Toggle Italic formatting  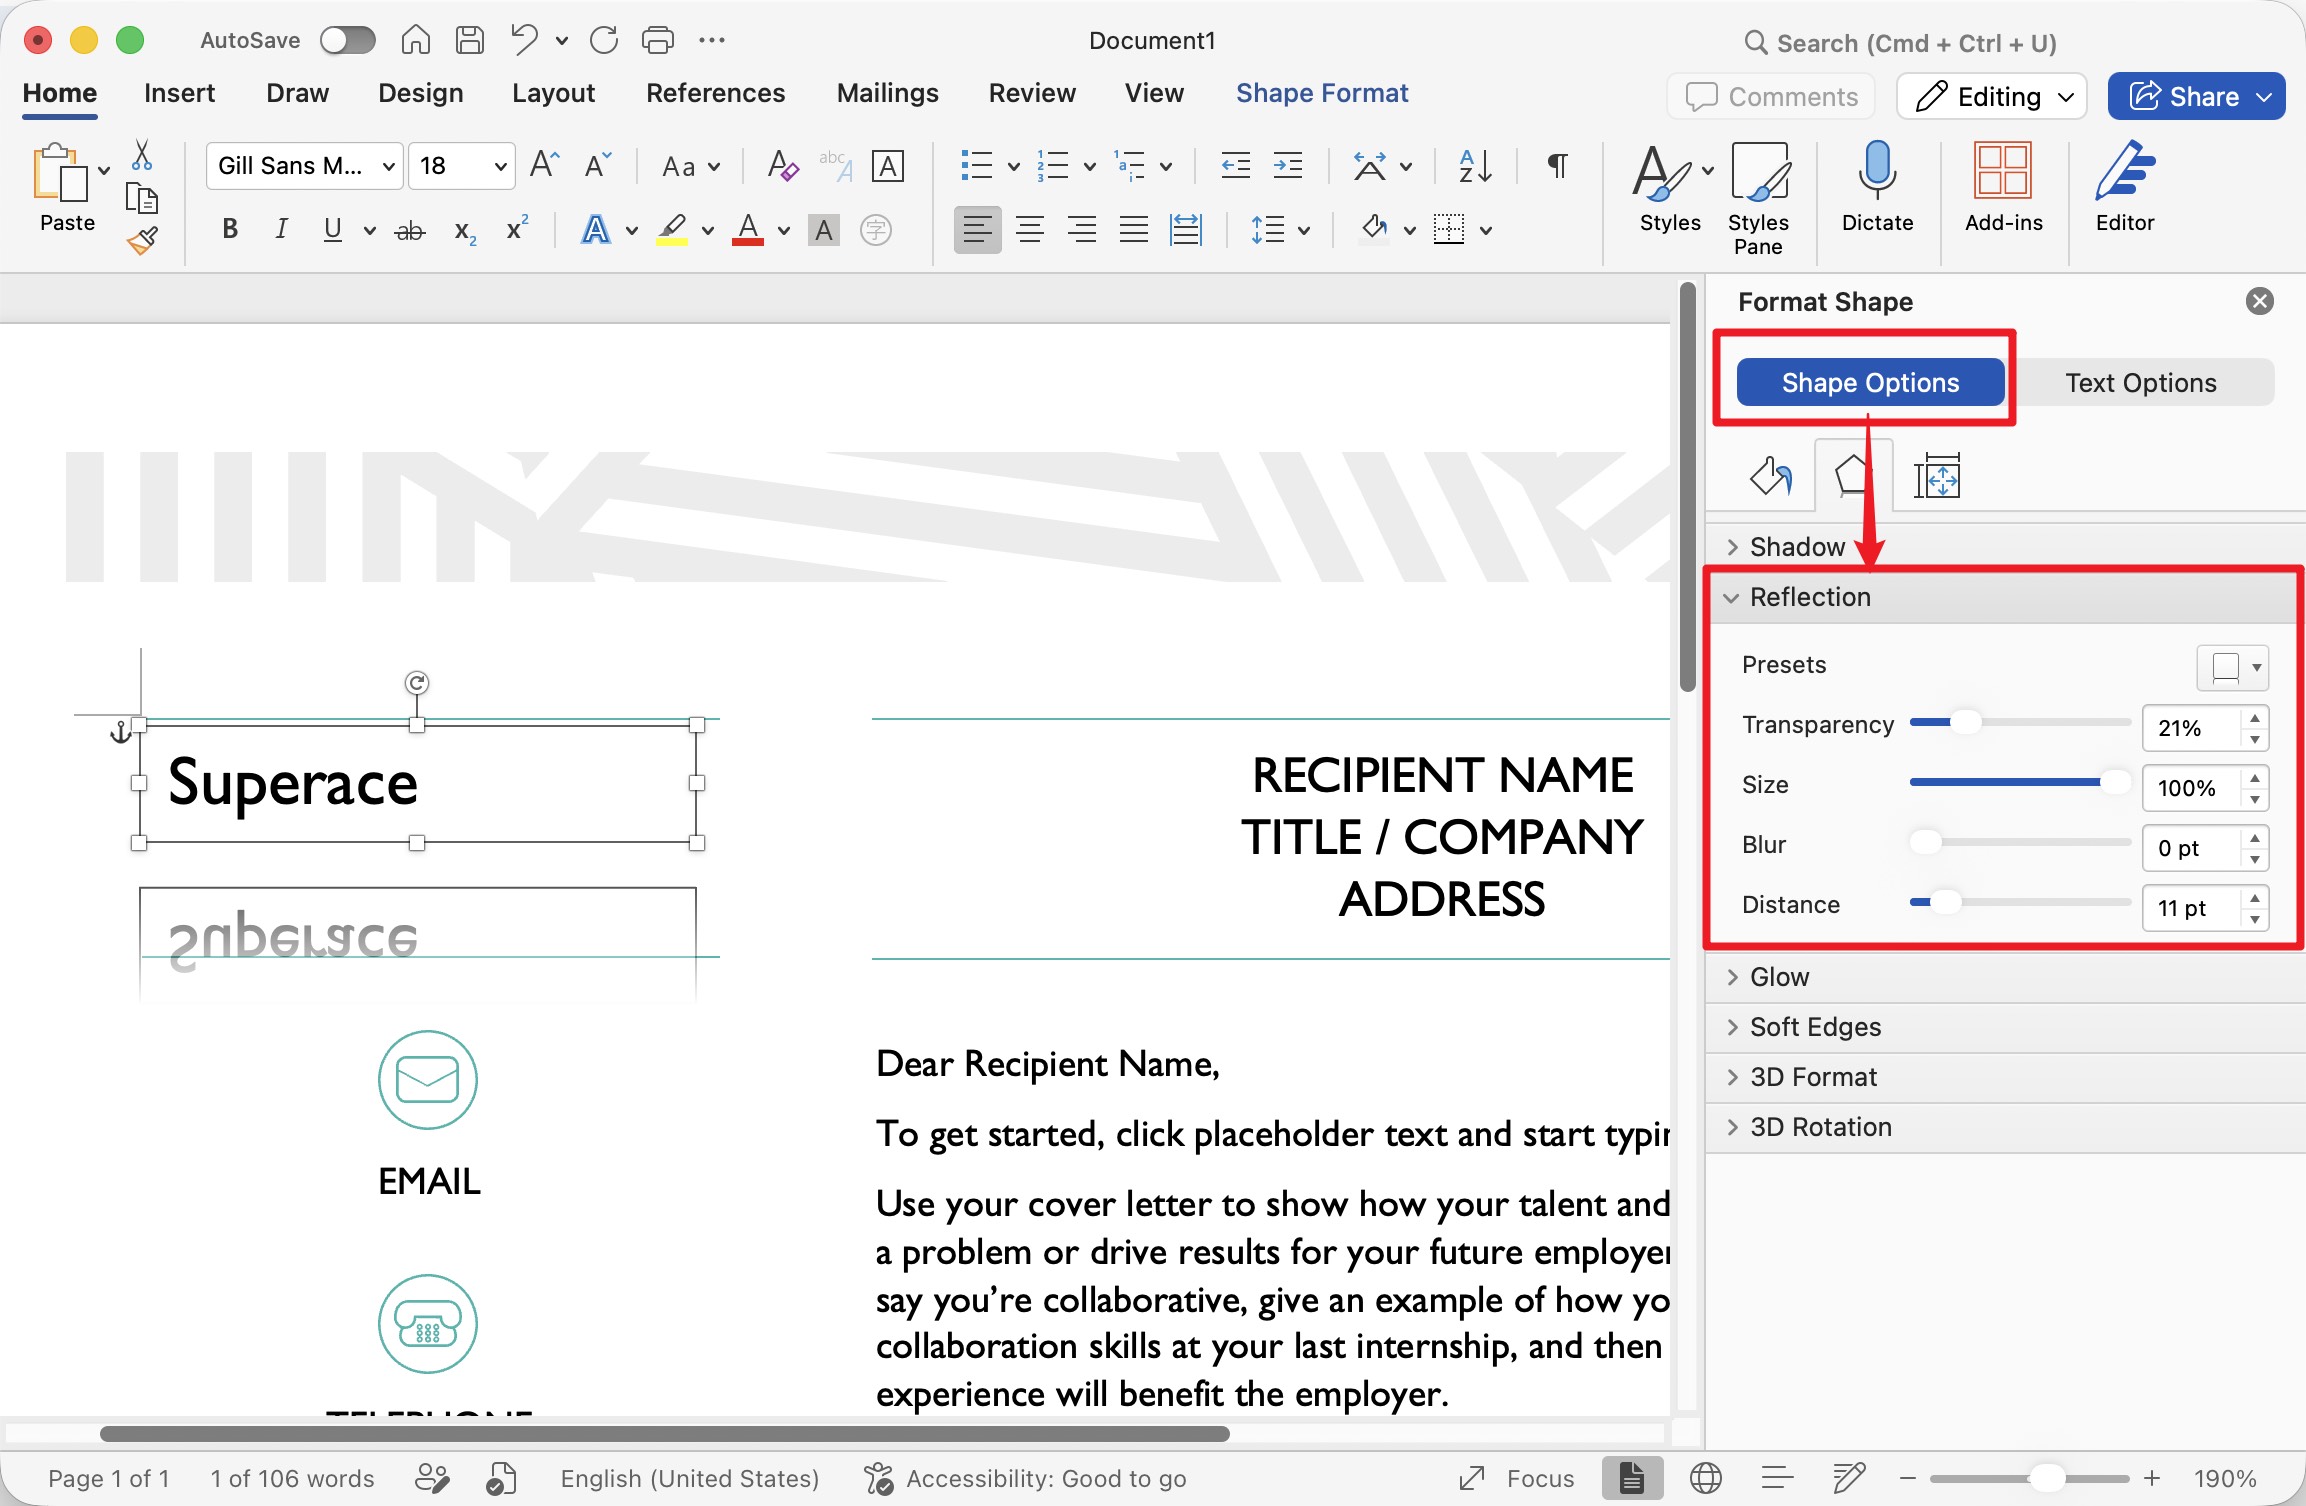(x=281, y=229)
